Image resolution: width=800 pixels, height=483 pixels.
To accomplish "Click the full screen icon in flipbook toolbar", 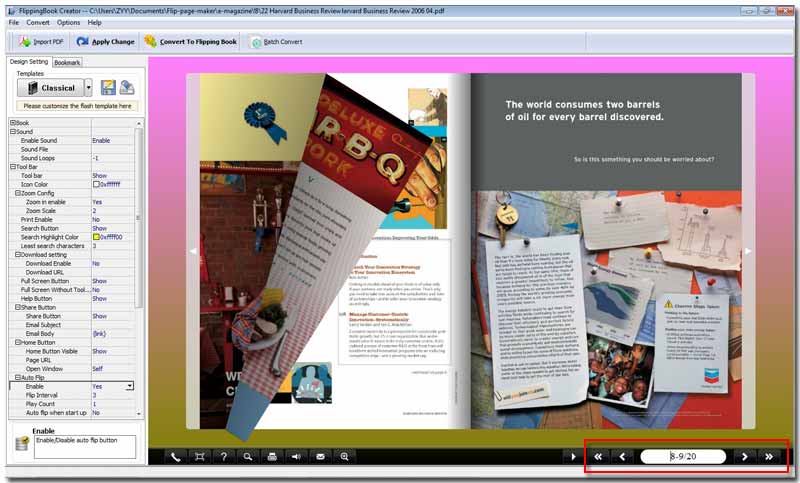I will coord(199,456).
